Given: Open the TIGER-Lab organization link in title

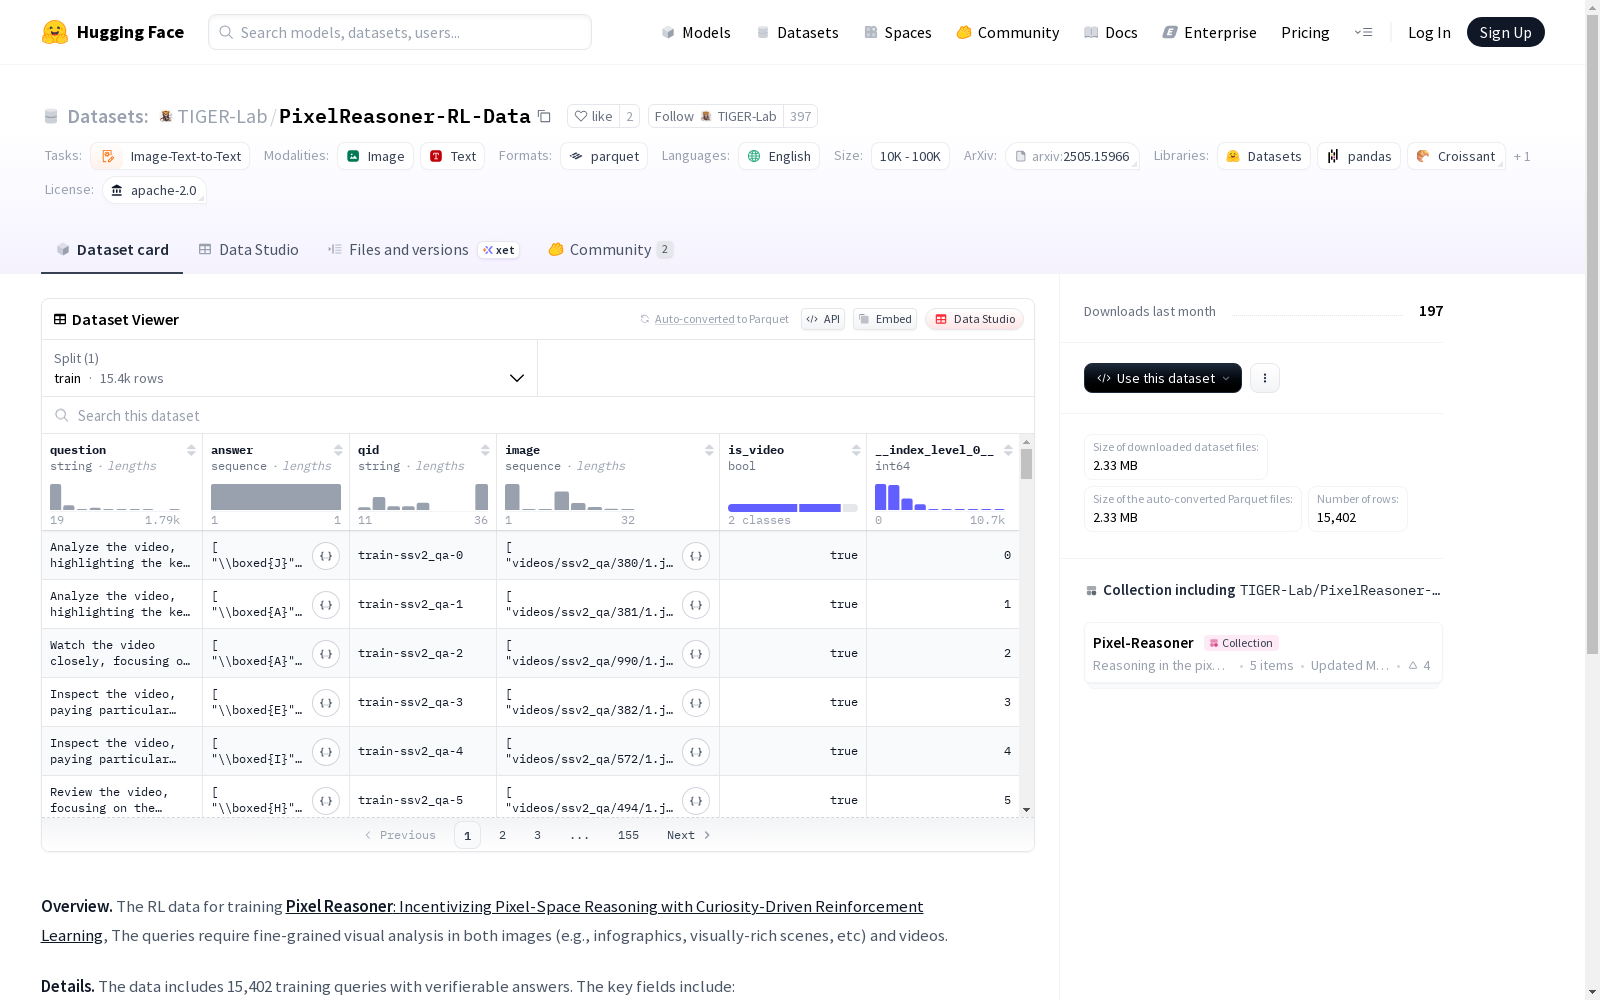Looking at the screenshot, I should click(x=222, y=116).
